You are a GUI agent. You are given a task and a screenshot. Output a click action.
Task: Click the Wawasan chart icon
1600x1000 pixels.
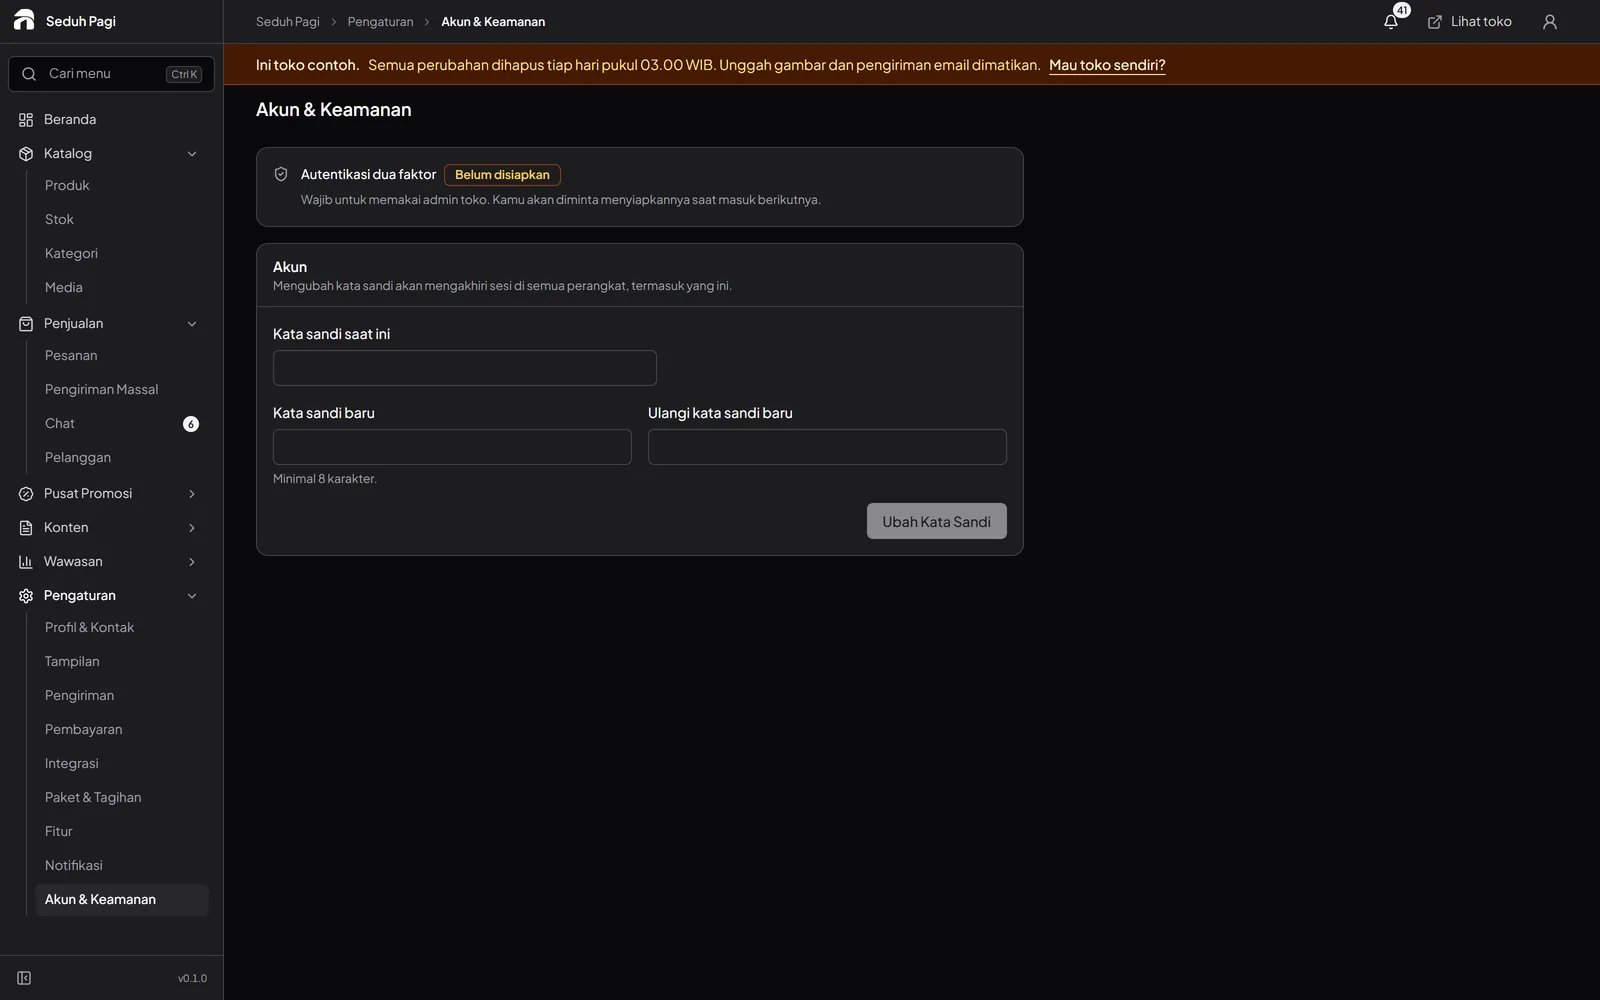click(26, 562)
